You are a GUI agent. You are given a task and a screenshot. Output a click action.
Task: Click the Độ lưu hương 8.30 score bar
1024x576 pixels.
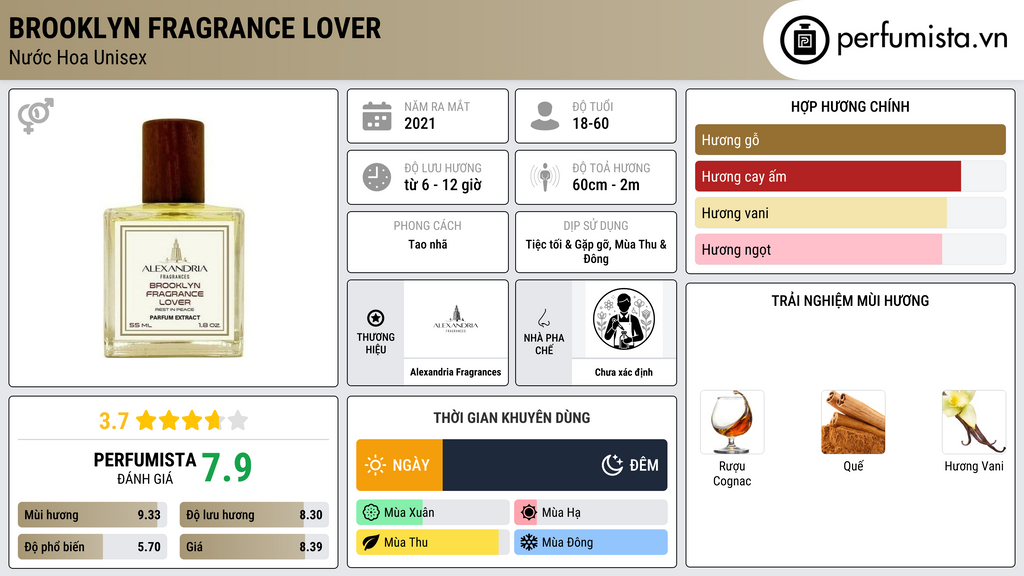point(254,515)
